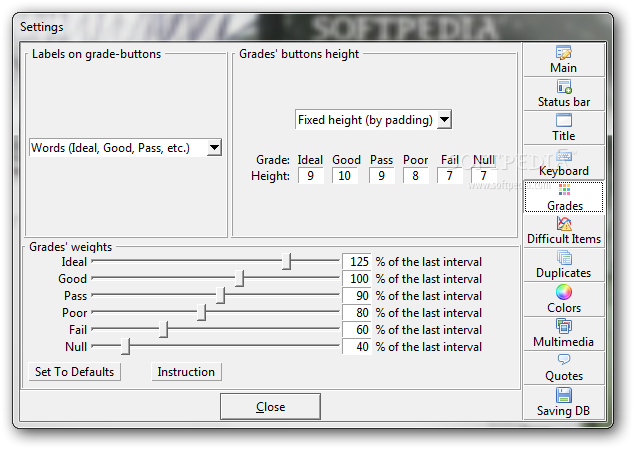Click the Pass height field
The width and height of the screenshot is (634, 449).
coord(381,176)
